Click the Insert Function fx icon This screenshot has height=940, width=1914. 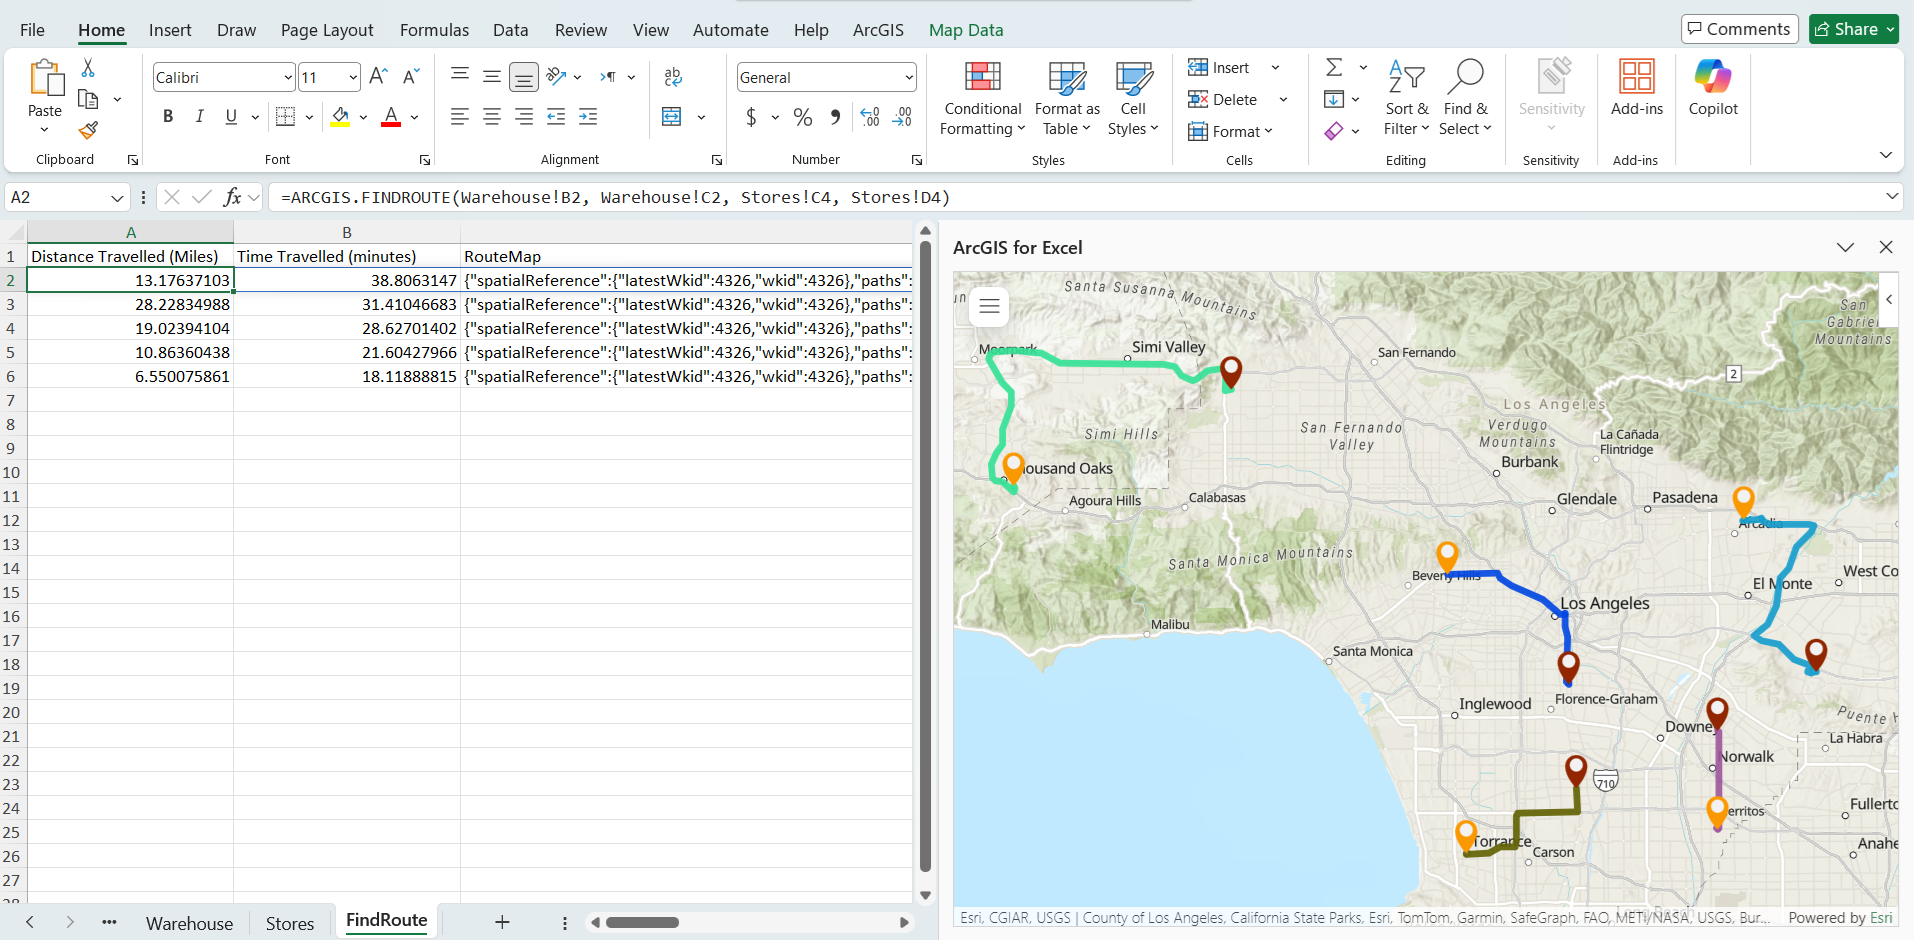(x=232, y=197)
